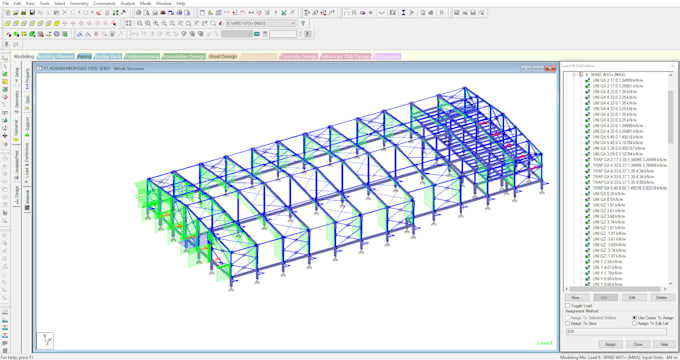
Task: Click the blank input box in the third toolbar row
Action: [283, 34]
